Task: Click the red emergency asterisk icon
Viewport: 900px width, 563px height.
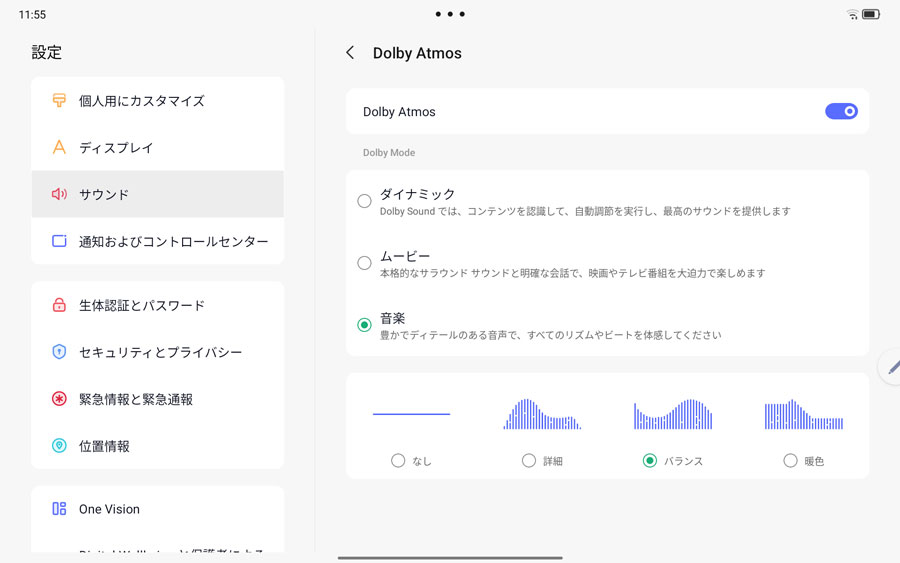Action: tap(59, 398)
